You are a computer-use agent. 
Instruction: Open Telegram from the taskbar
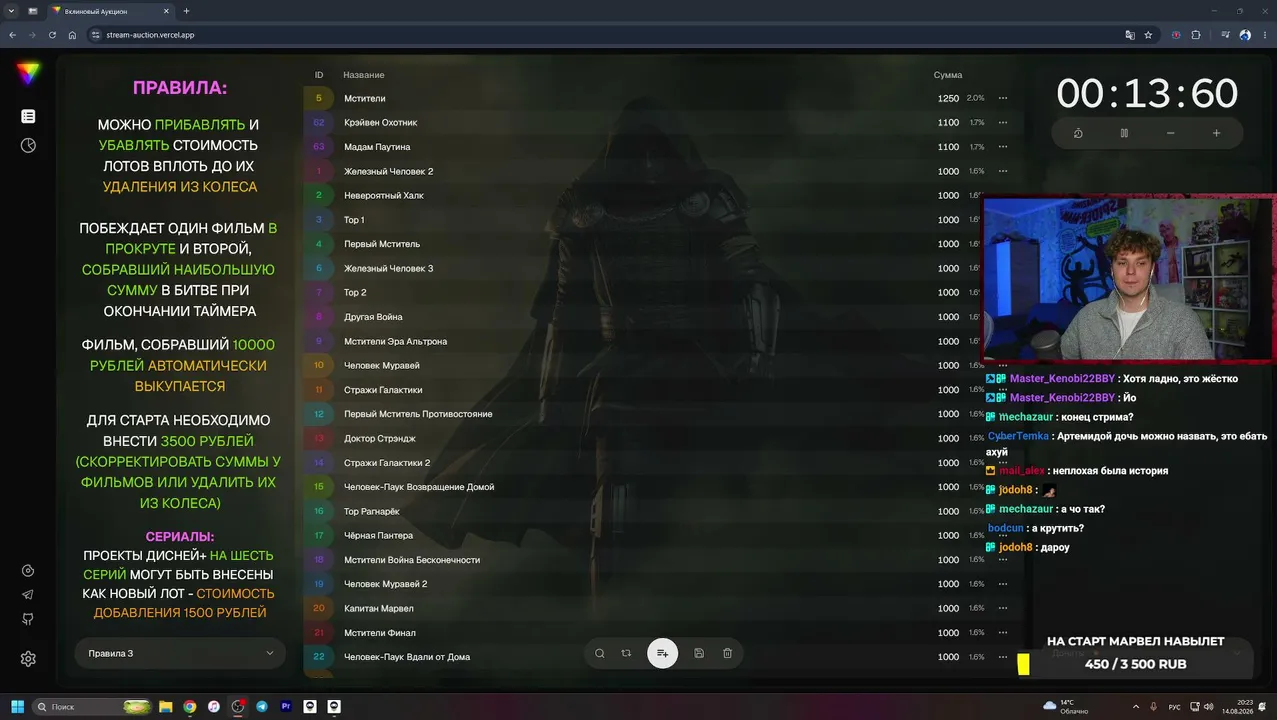click(262, 706)
